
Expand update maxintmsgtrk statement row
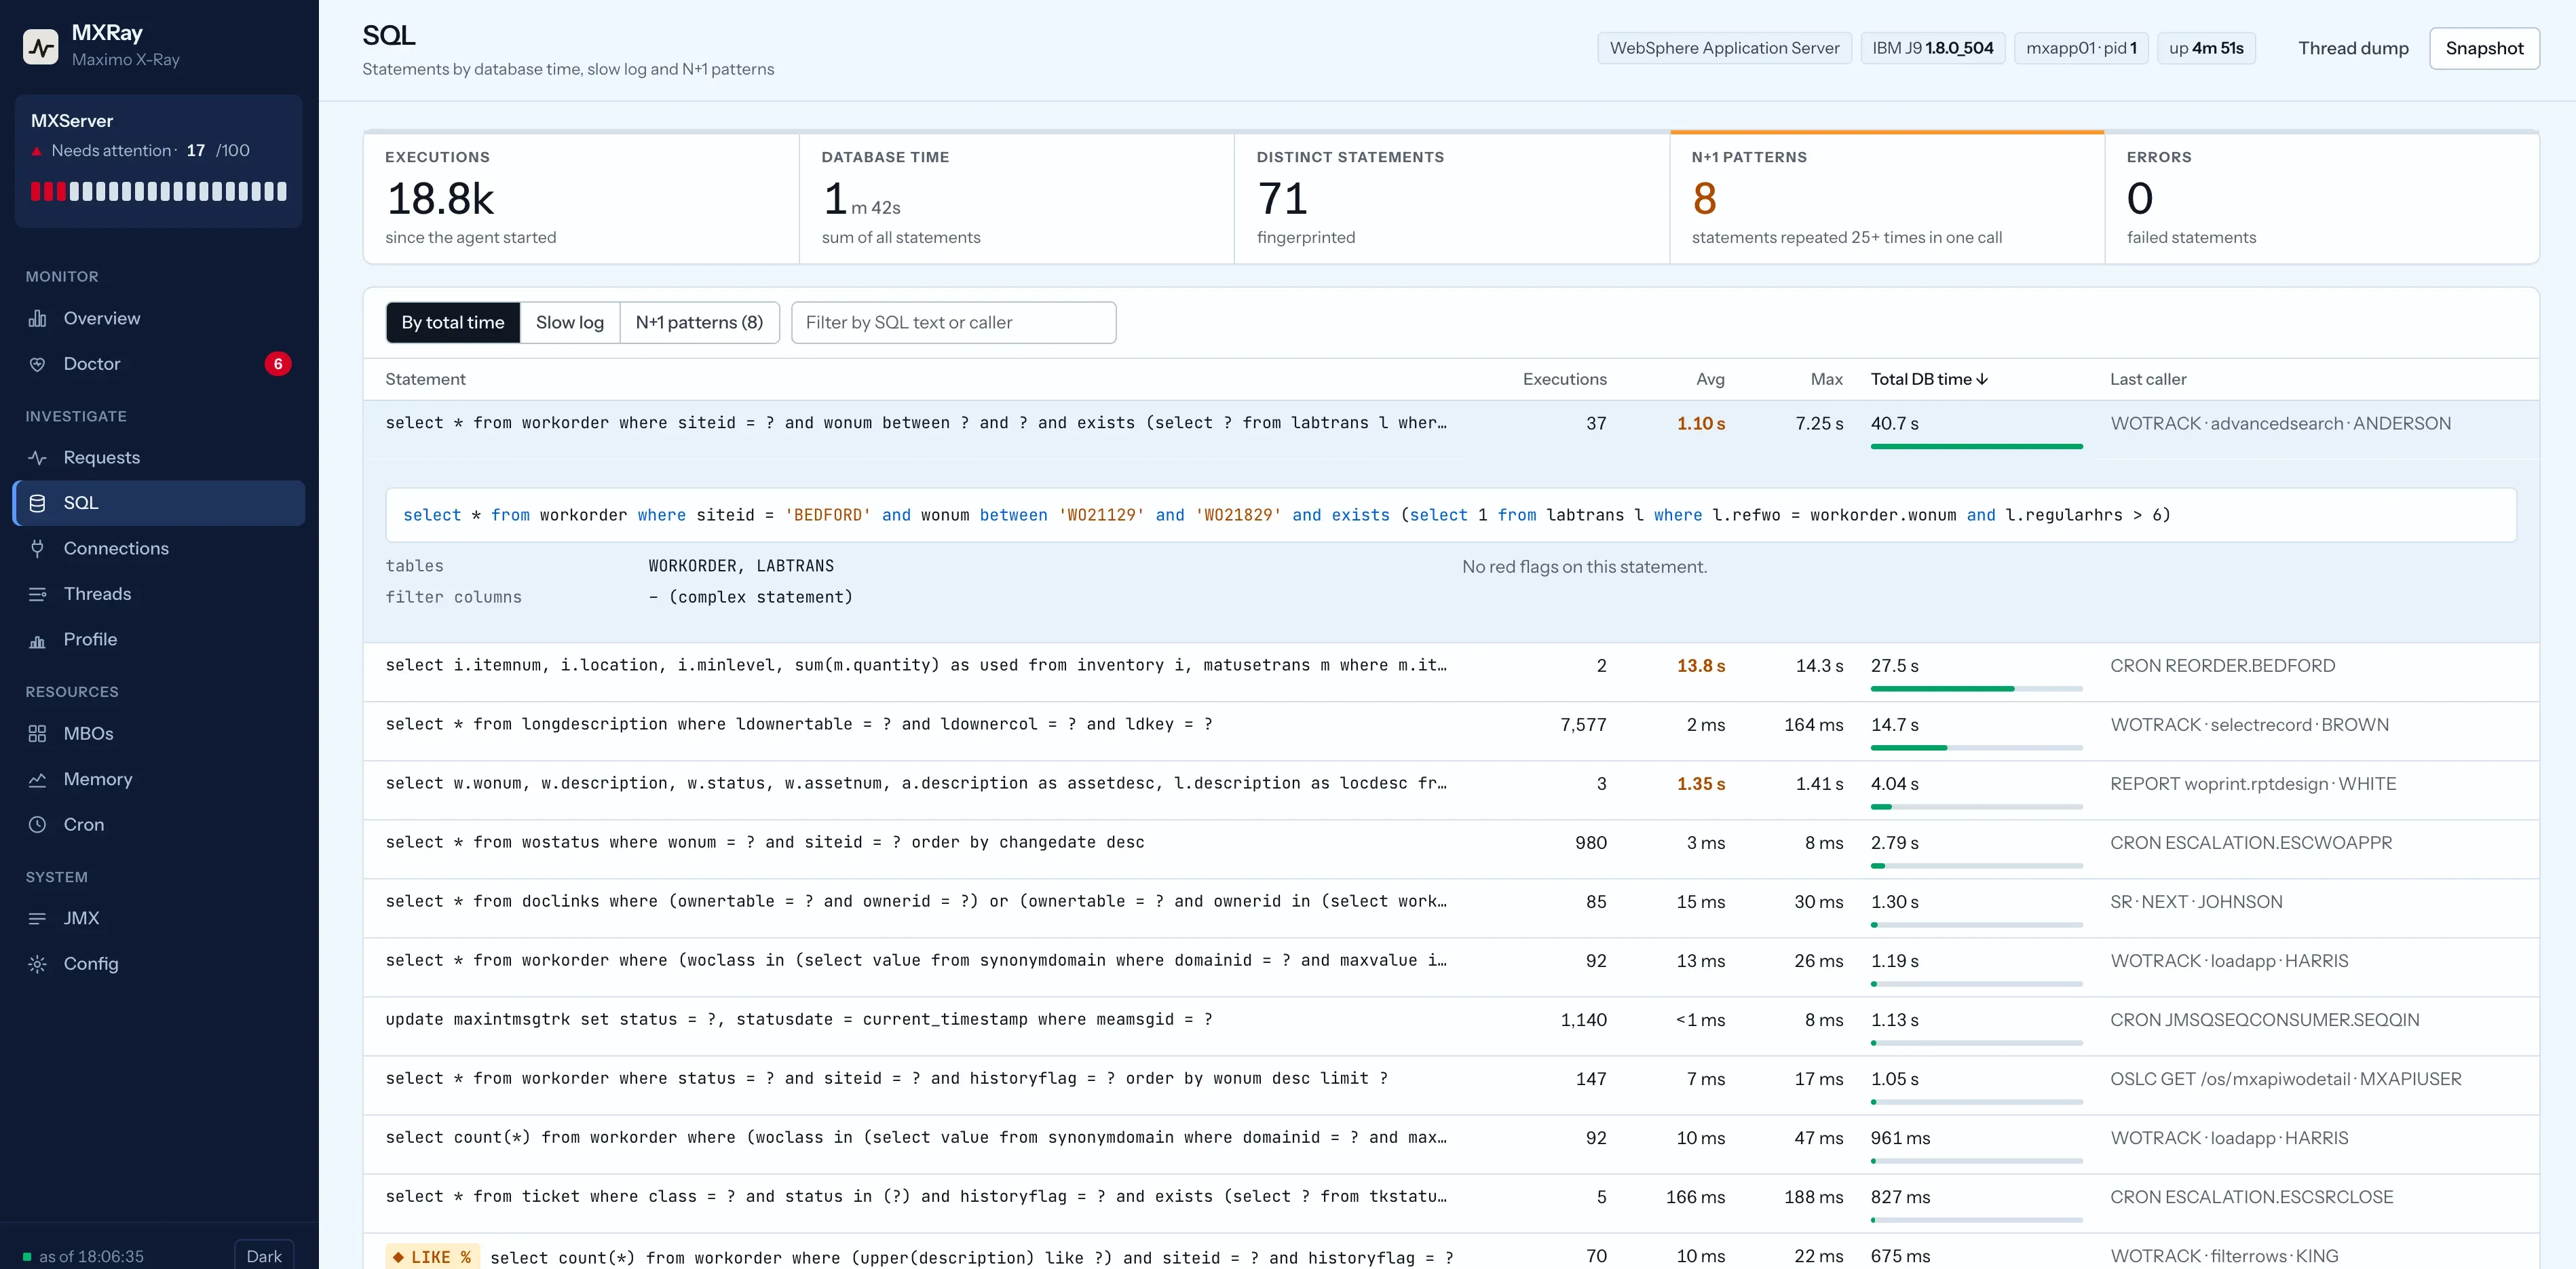point(1450,1026)
